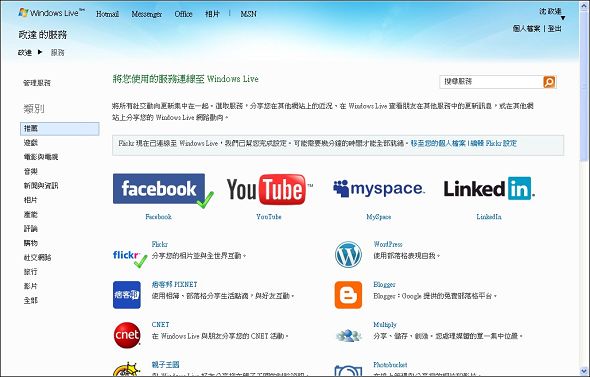The width and height of the screenshot is (590, 377).
Task: Click the Multiply people icon
Action: click(348, 335)
